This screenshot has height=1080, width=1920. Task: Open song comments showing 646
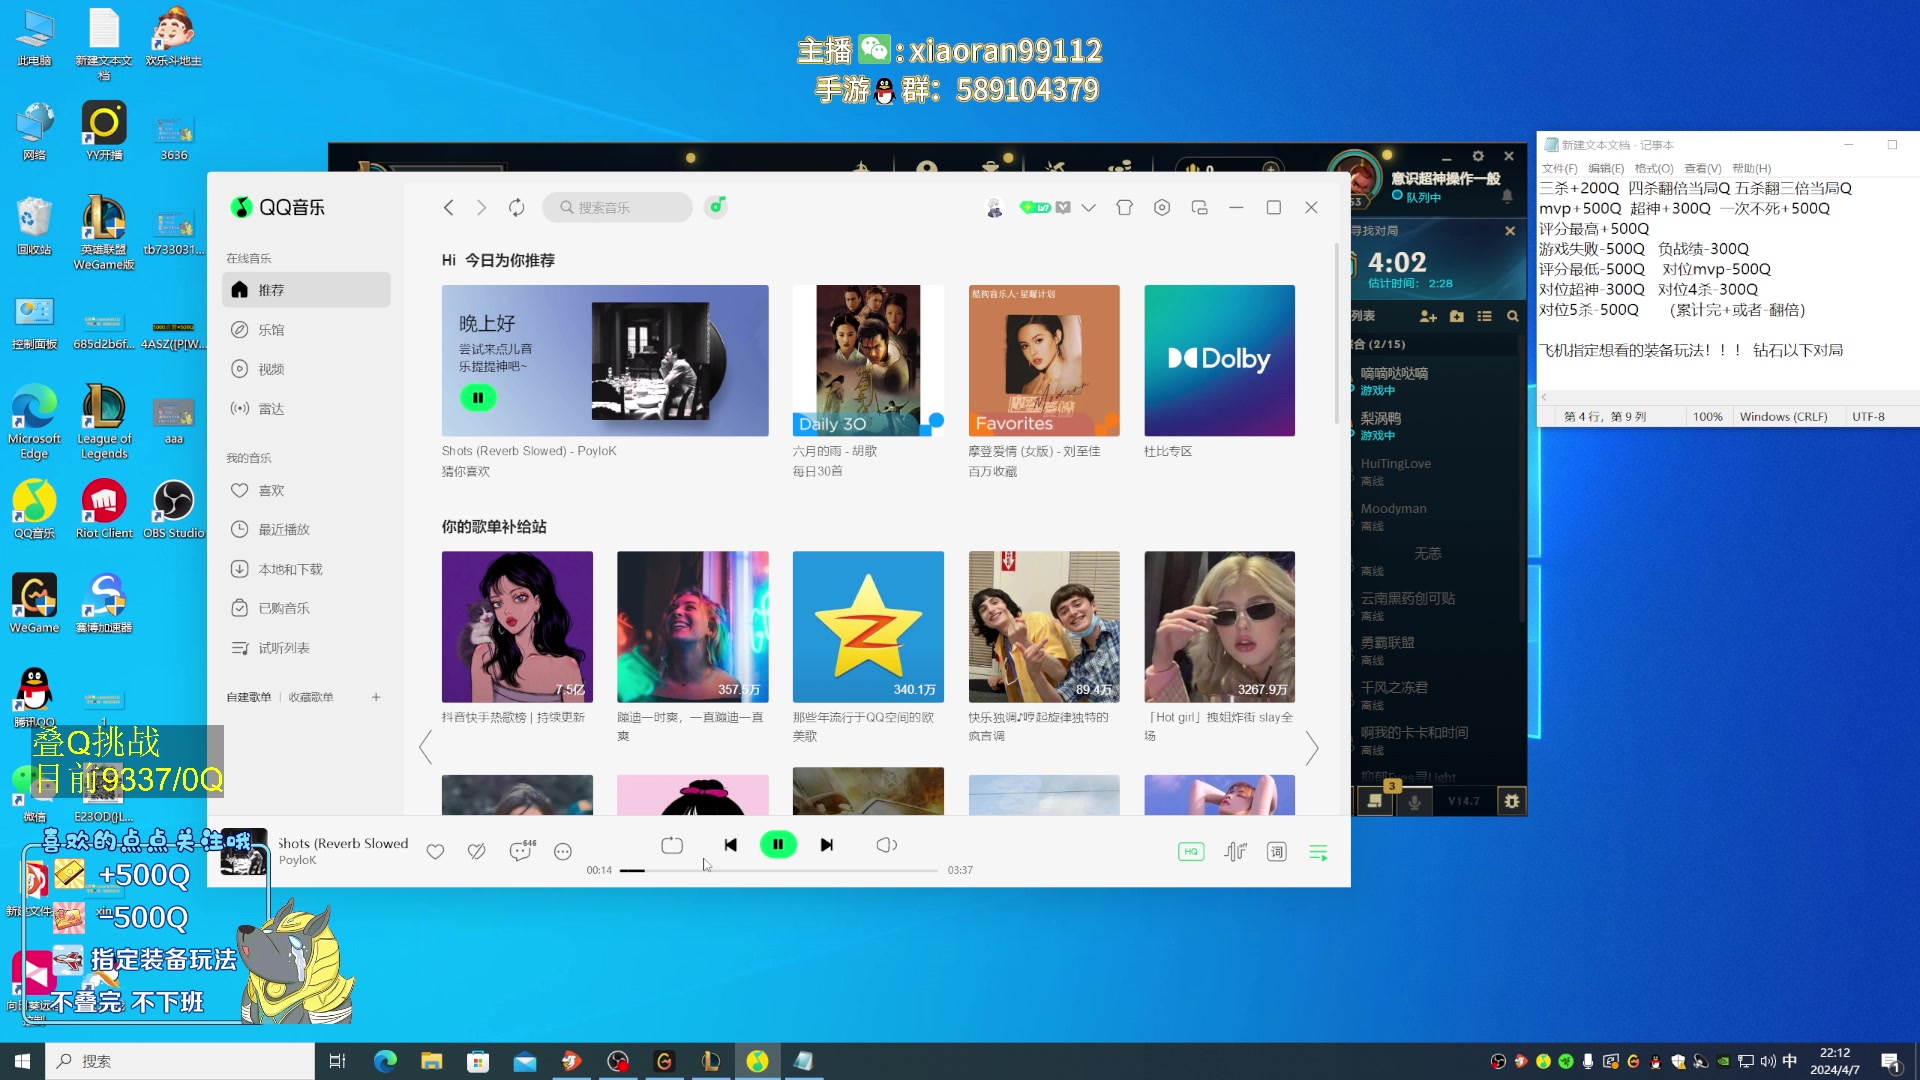[x=521, y=850]
